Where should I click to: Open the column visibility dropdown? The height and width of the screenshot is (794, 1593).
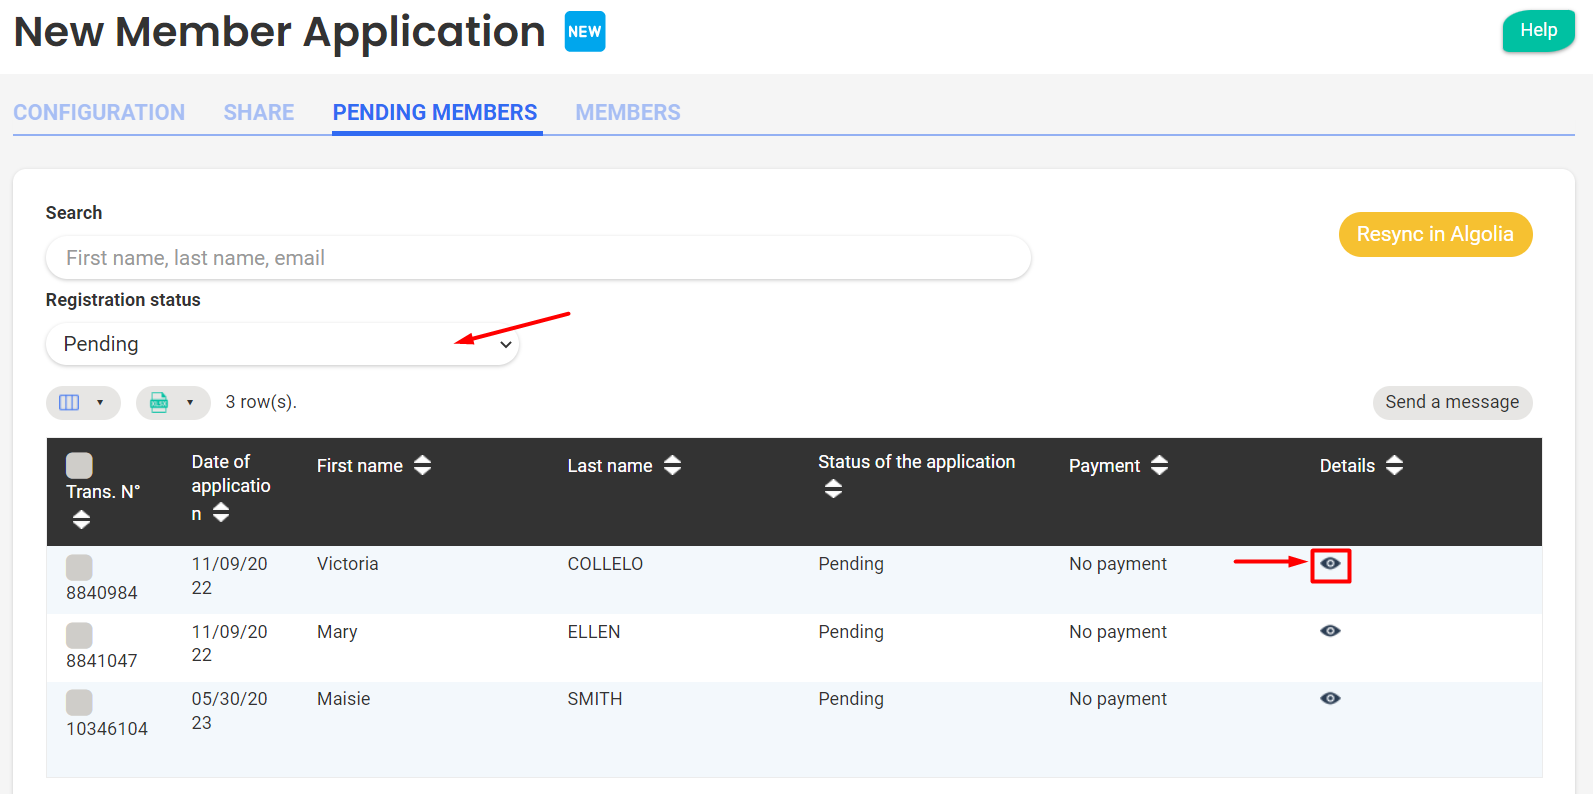[x=83, y=403]
